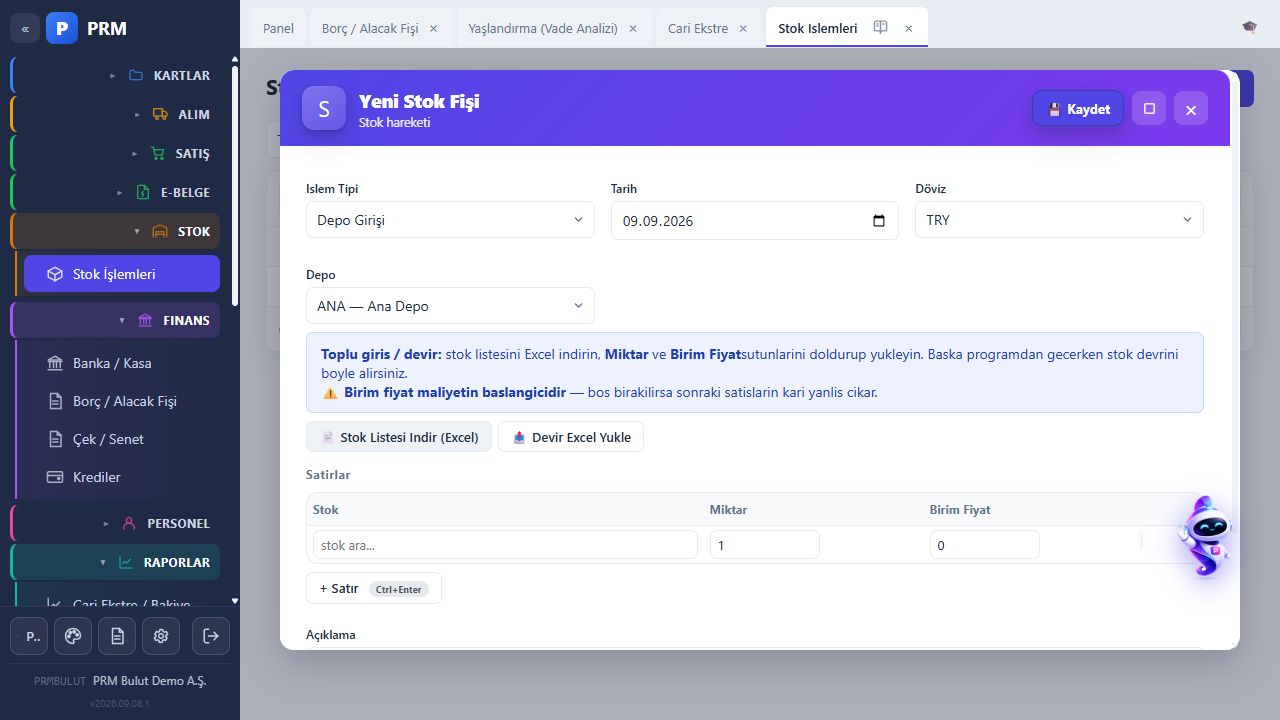Click the book icon on Stok Islemleri tab
1280x720 pixels.
coord(880,28)
